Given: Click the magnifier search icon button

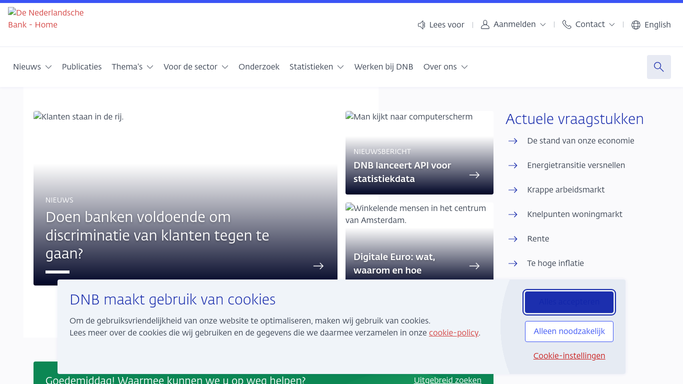Looking at the screenshot, I should pos(659,67).
